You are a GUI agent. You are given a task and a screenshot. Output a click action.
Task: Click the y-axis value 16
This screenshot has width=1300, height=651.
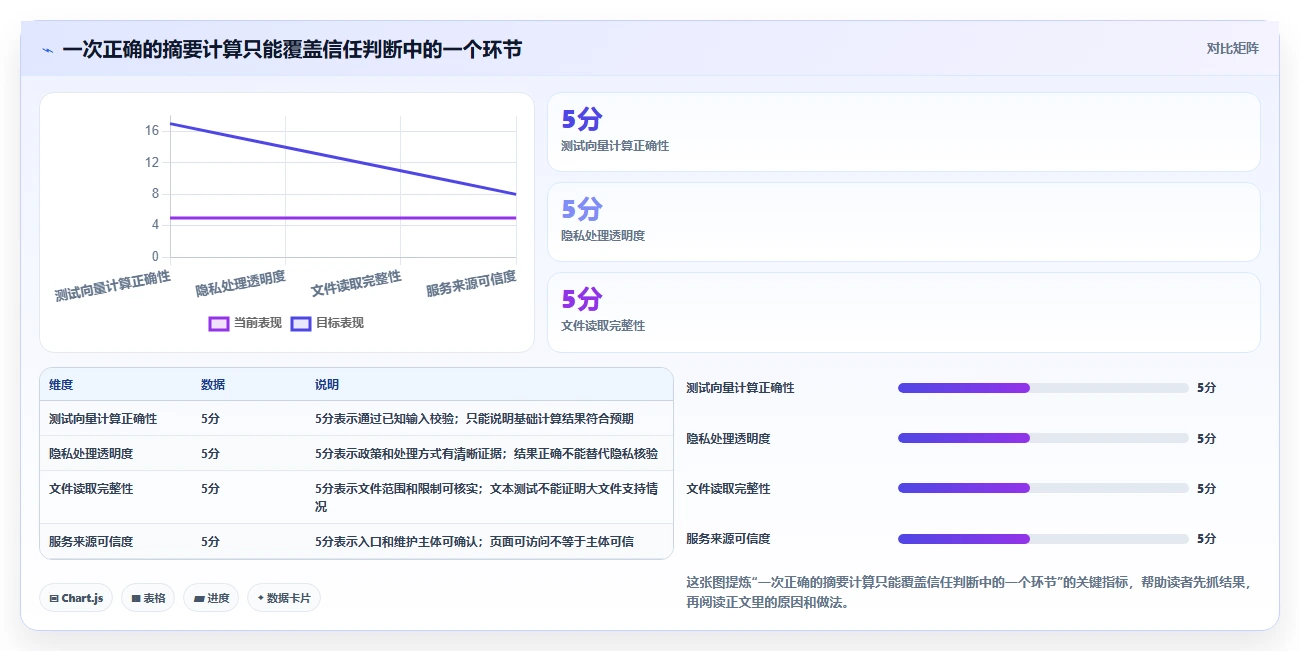click(152, 131)
